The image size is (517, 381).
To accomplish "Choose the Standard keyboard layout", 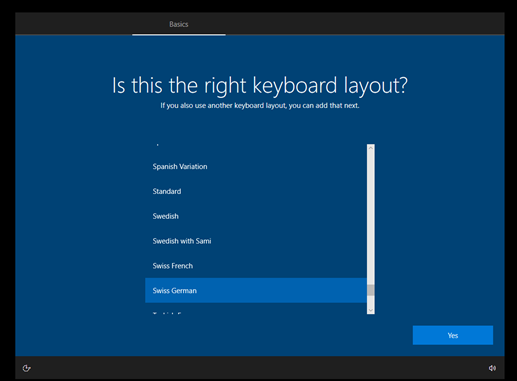I will 256,191.
